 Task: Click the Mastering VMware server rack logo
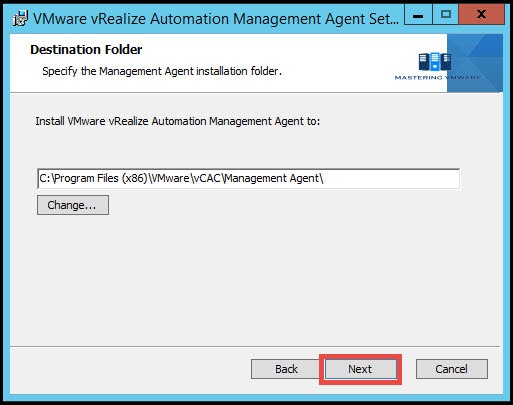pyautogui.click(x=434, y=62)
